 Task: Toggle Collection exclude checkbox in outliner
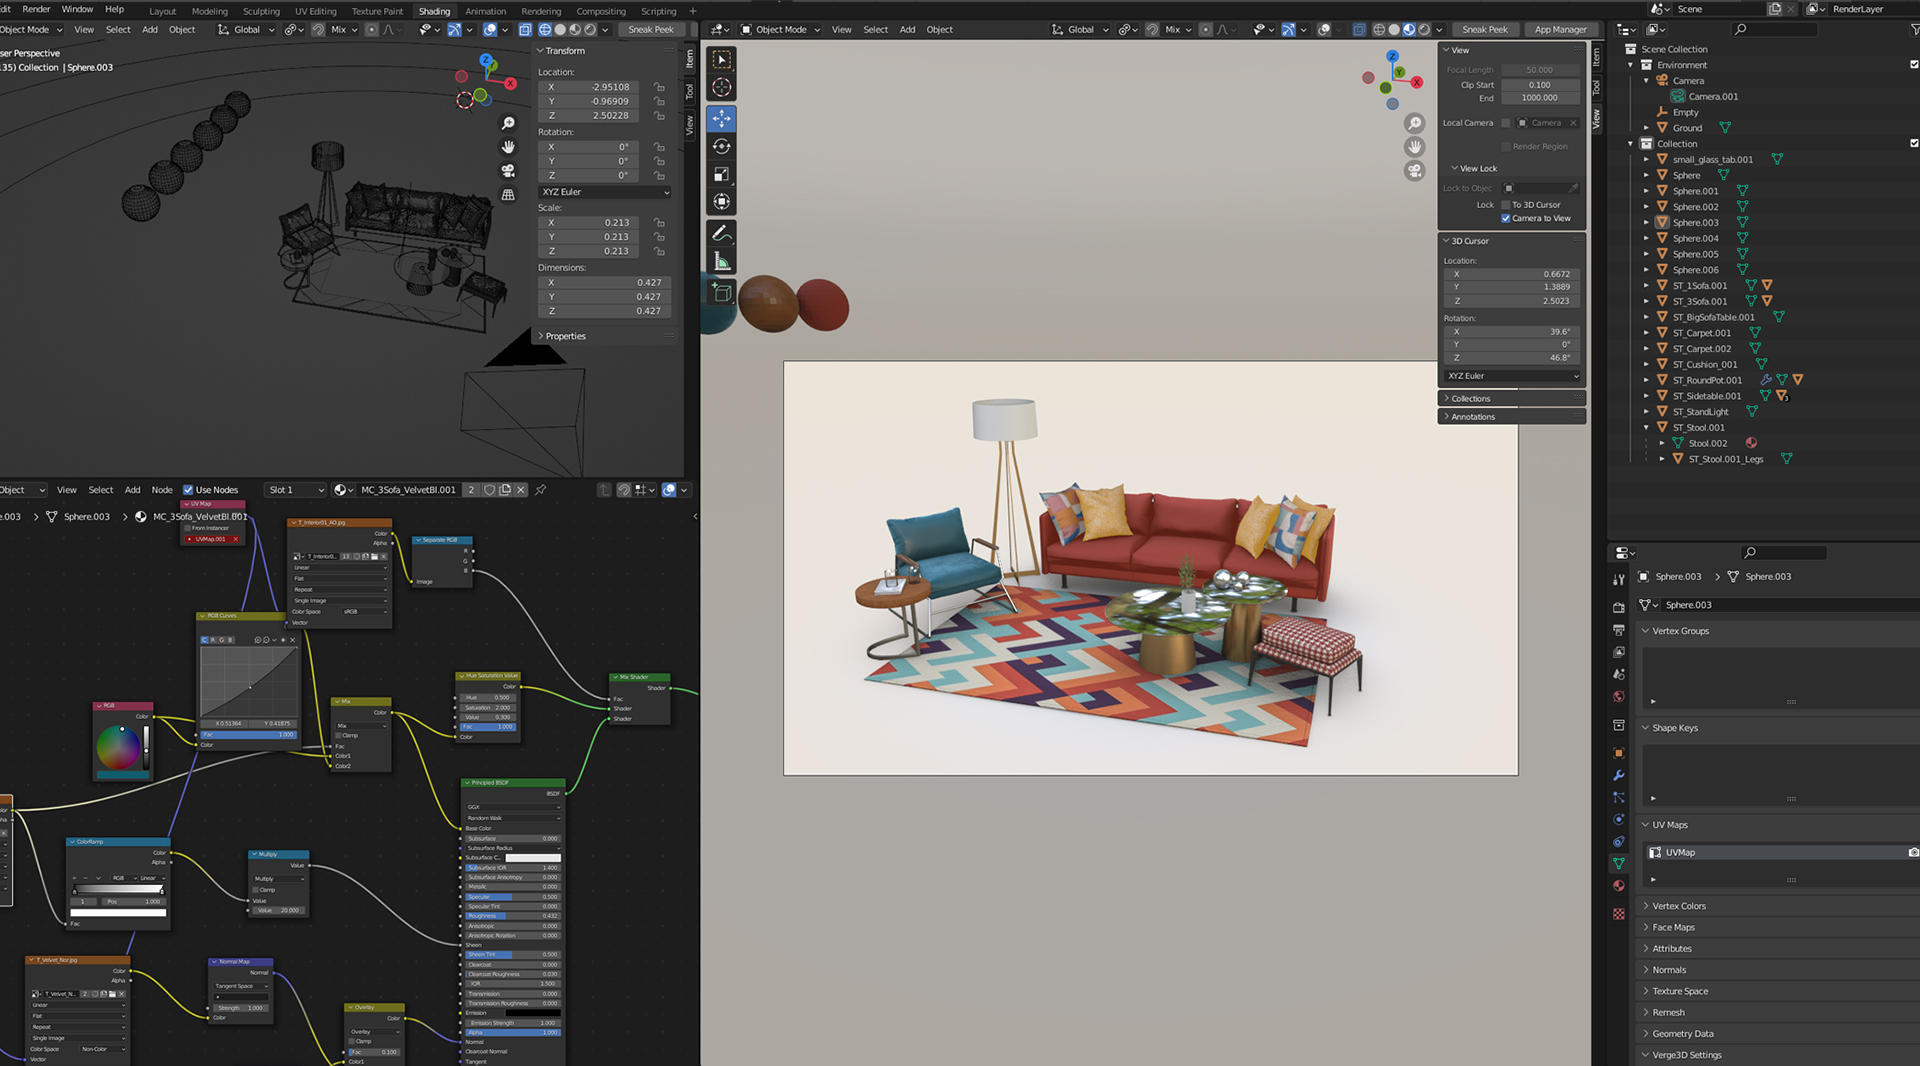(1914, 143)
